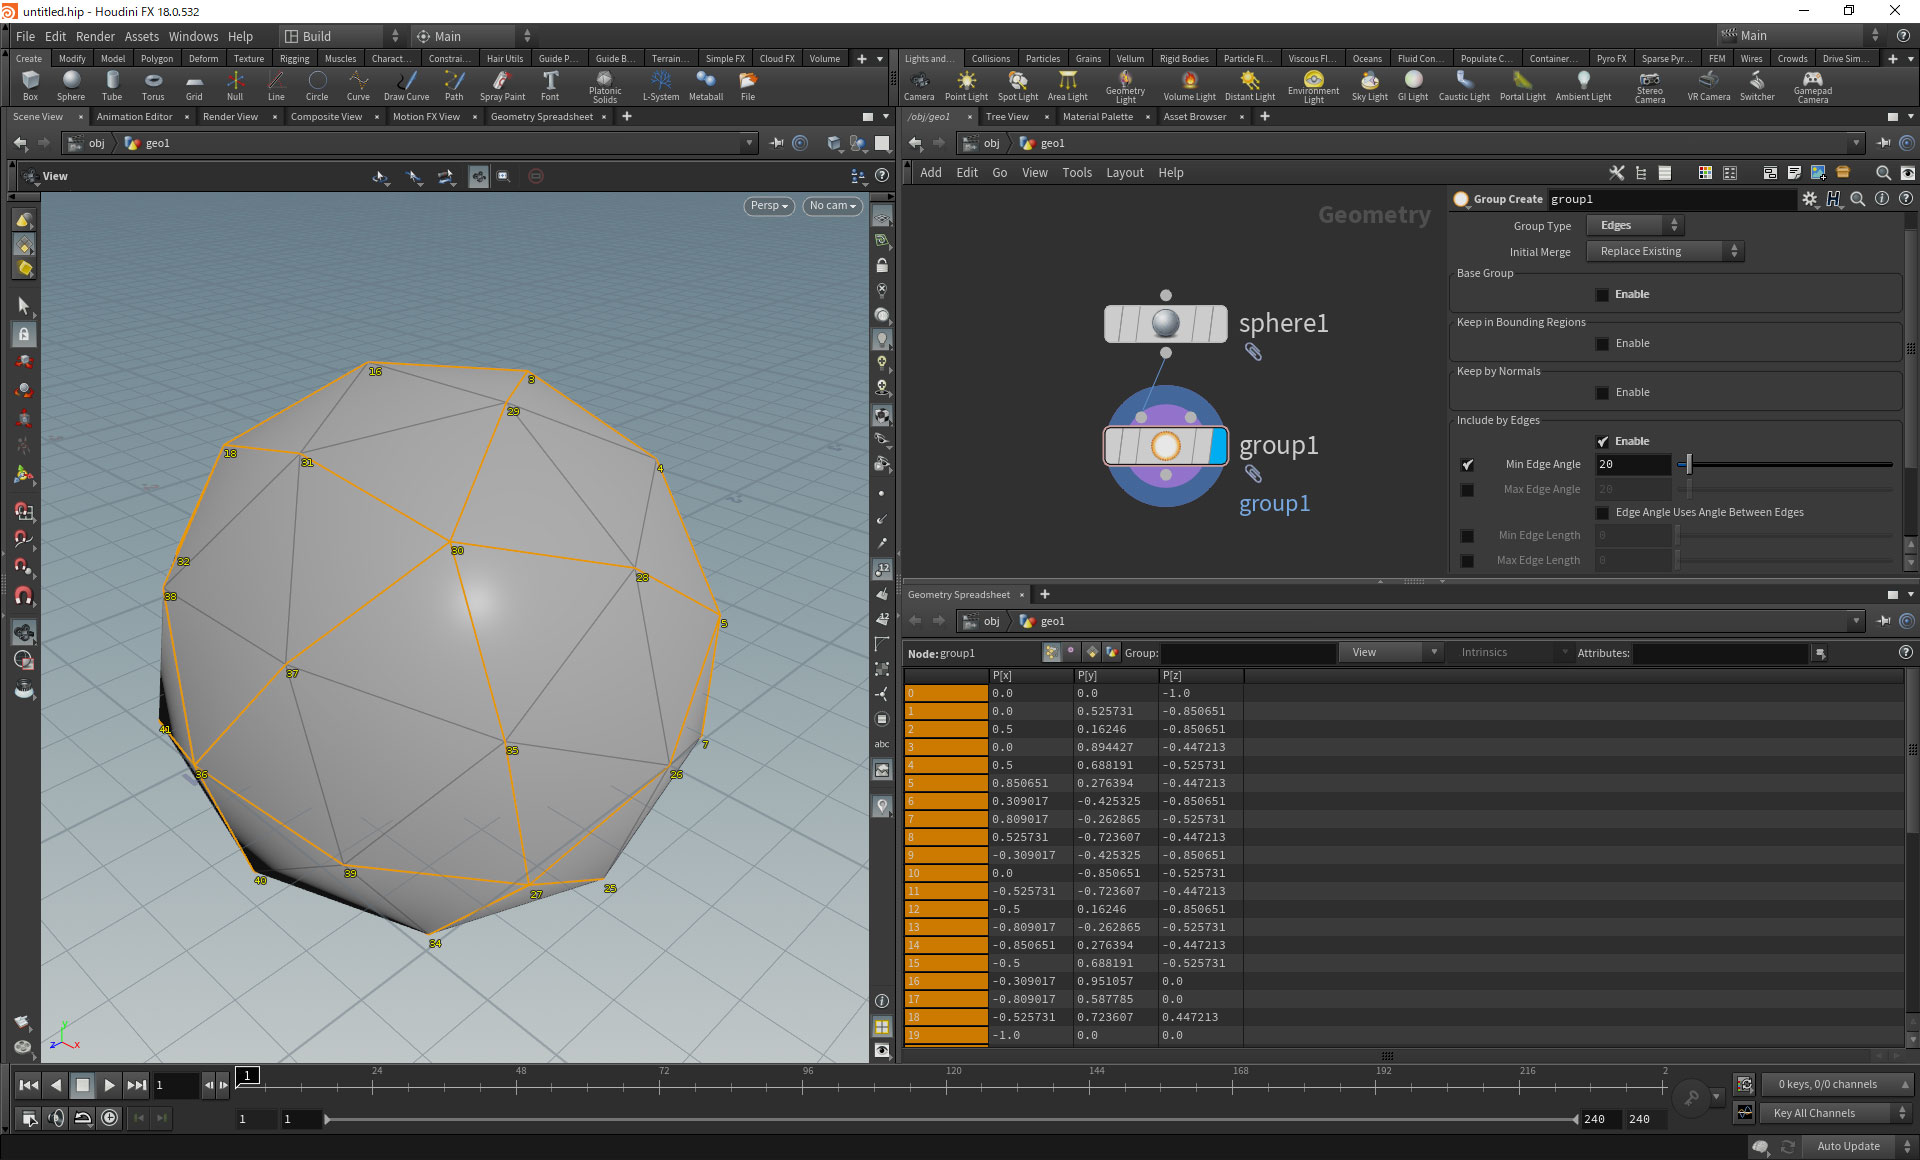Click the Gamepad Camera tool

point(1812,86)
